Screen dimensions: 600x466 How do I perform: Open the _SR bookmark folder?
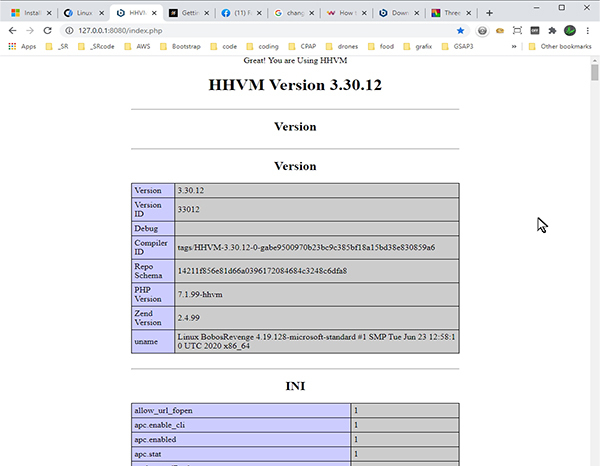[57, 46]
